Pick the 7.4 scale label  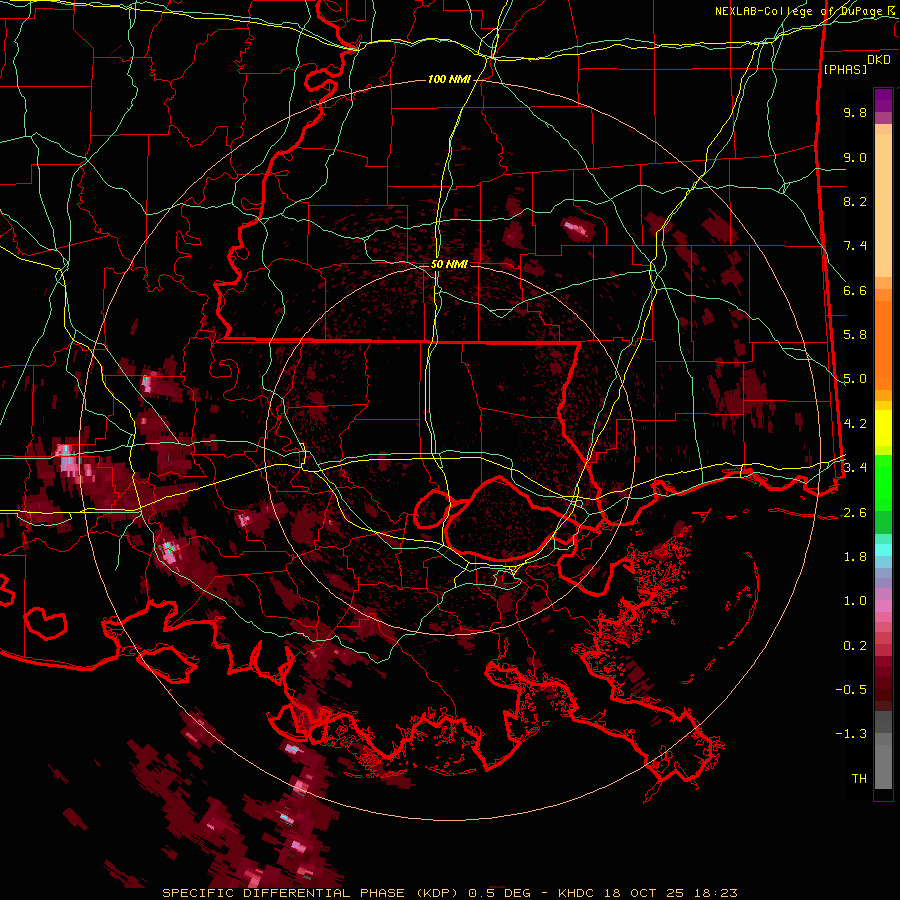pyautogui.click(x=855, y=246)
